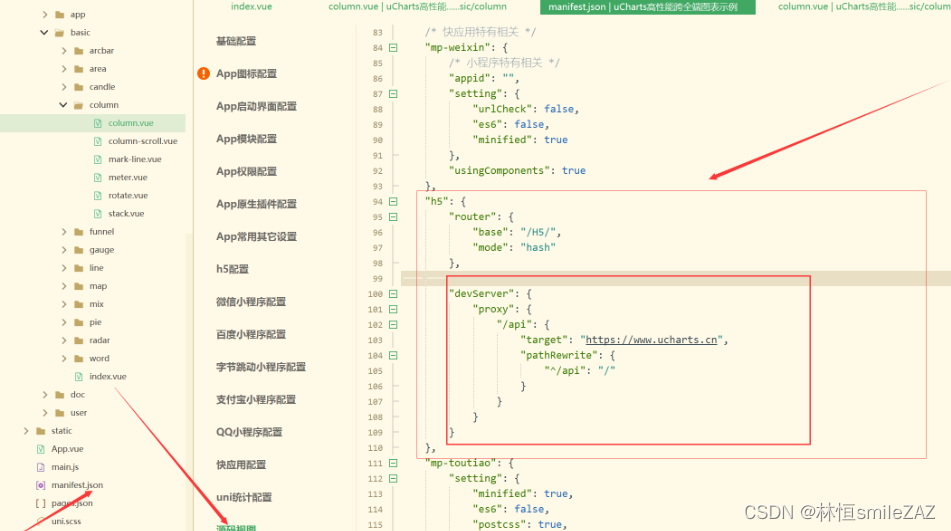Fold the pathRewrite block at line 104

[393, 356]
